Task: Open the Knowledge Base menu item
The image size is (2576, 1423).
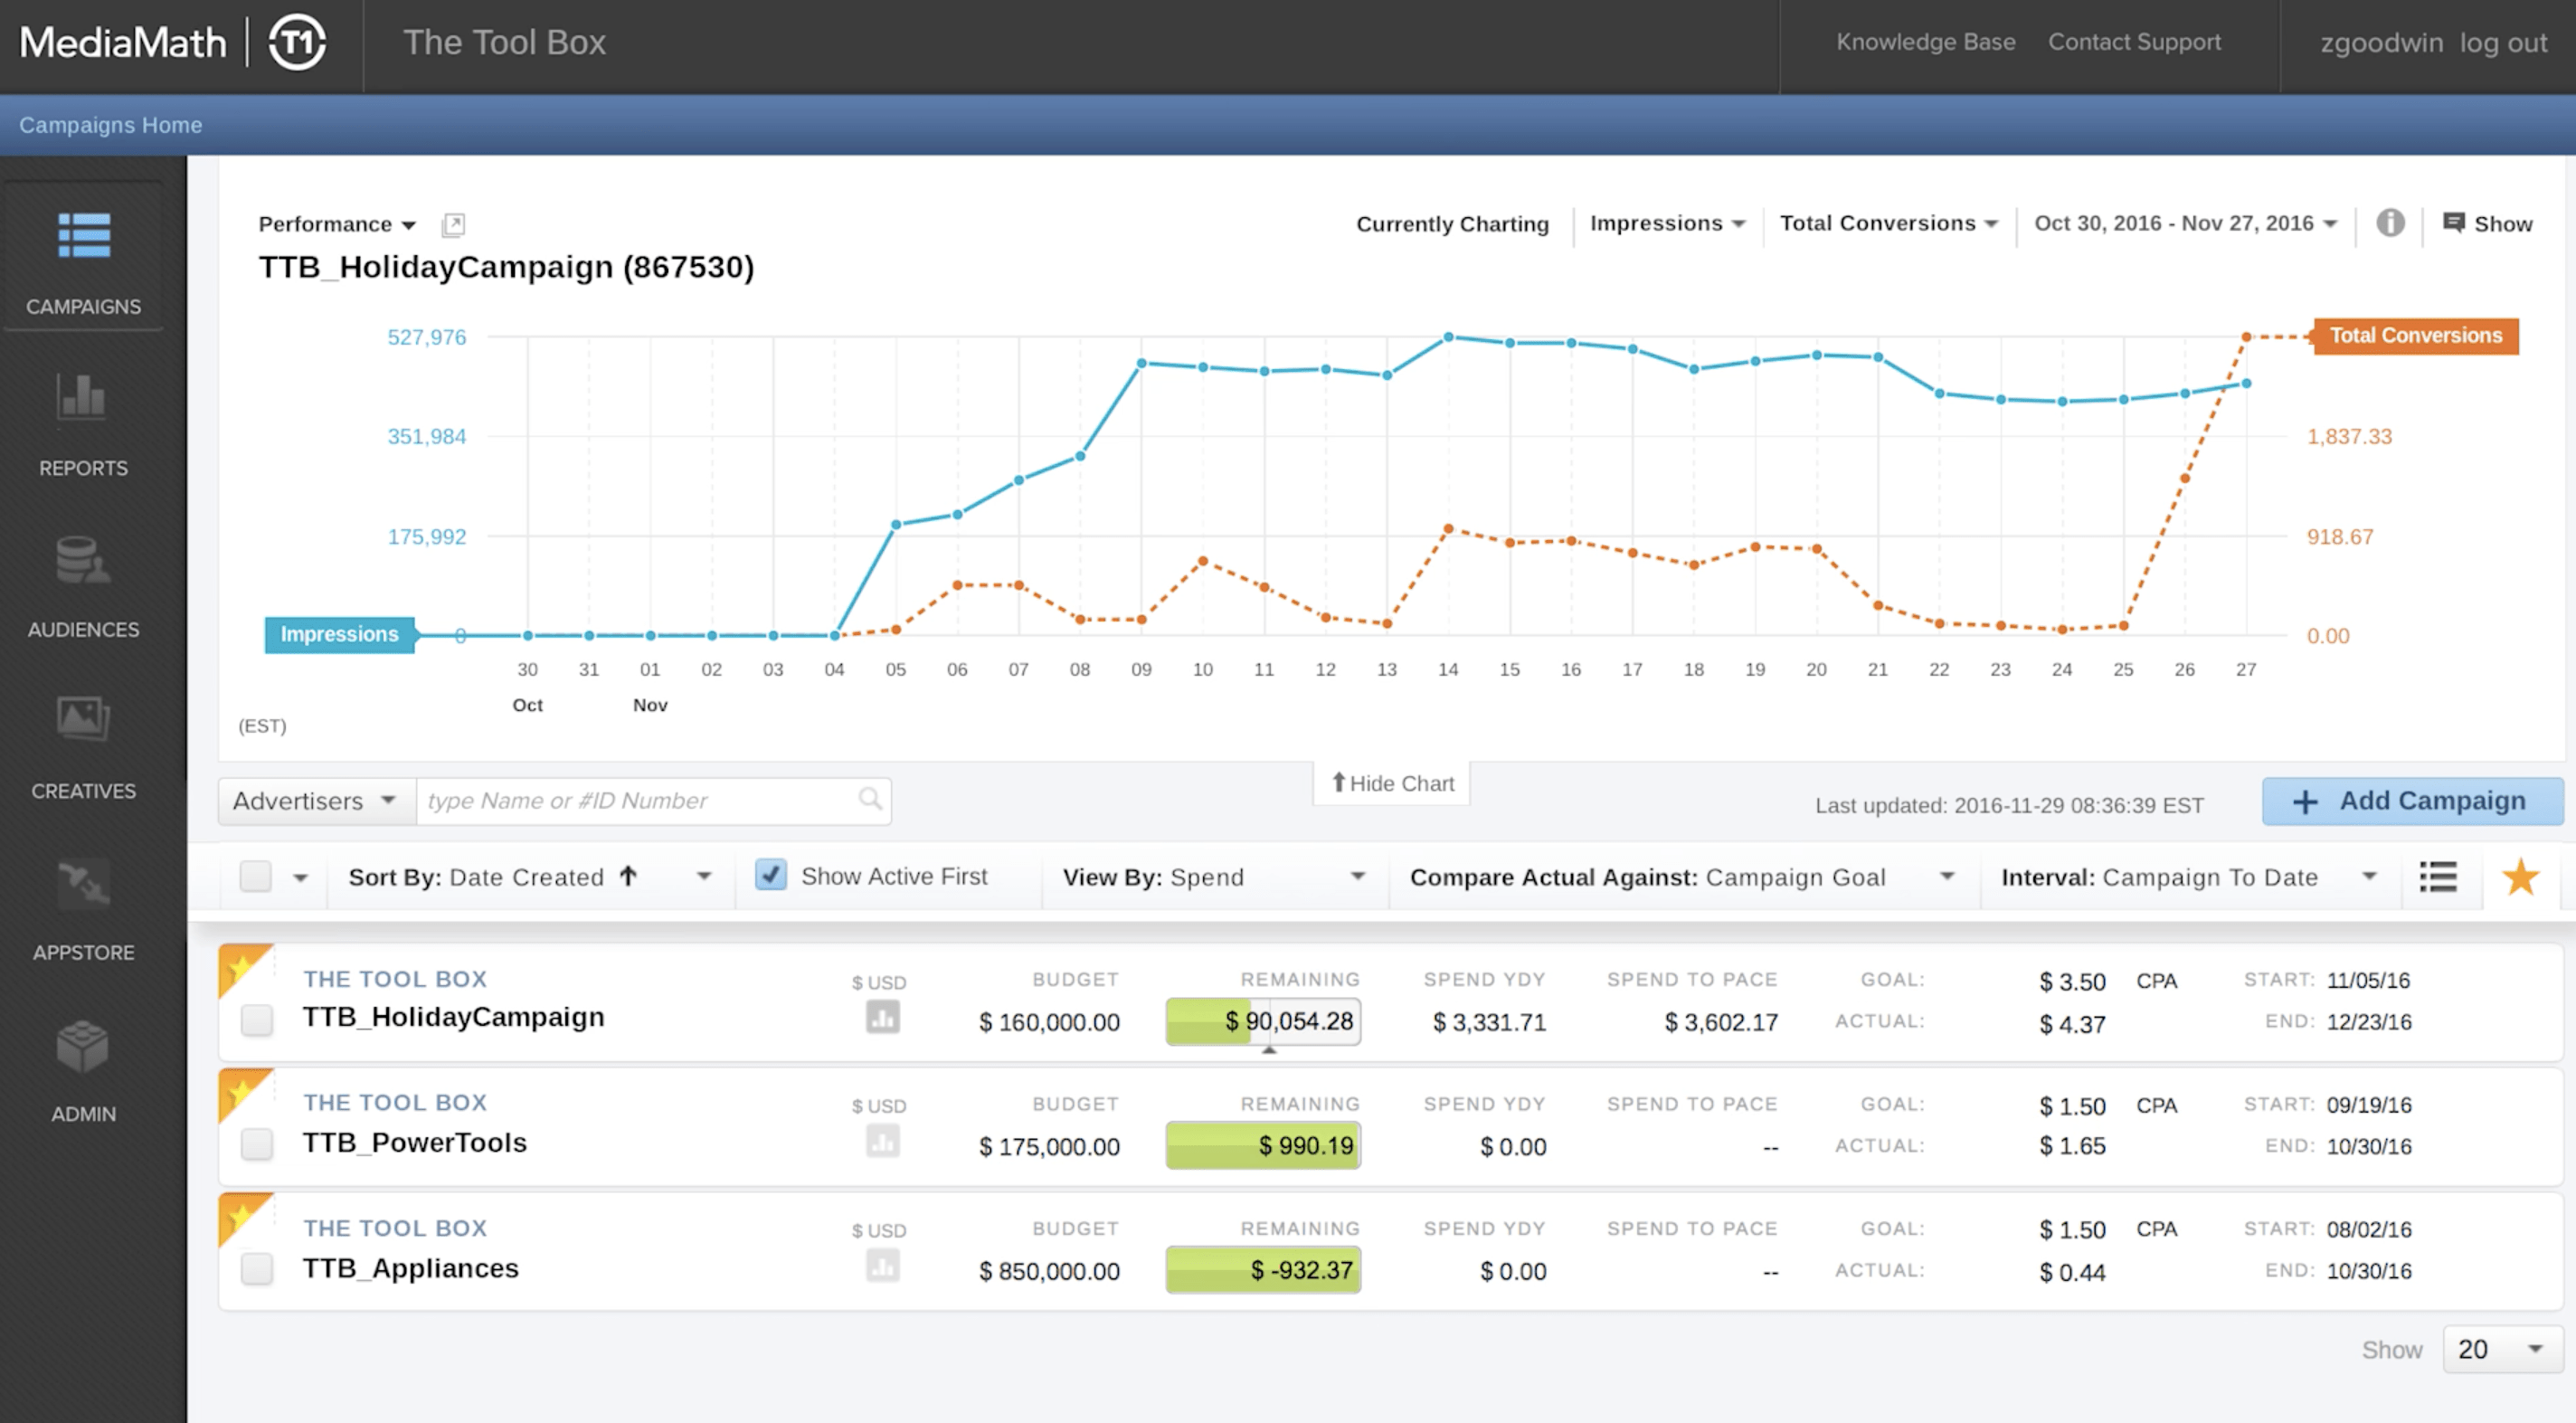Action: pos(1925,42)
